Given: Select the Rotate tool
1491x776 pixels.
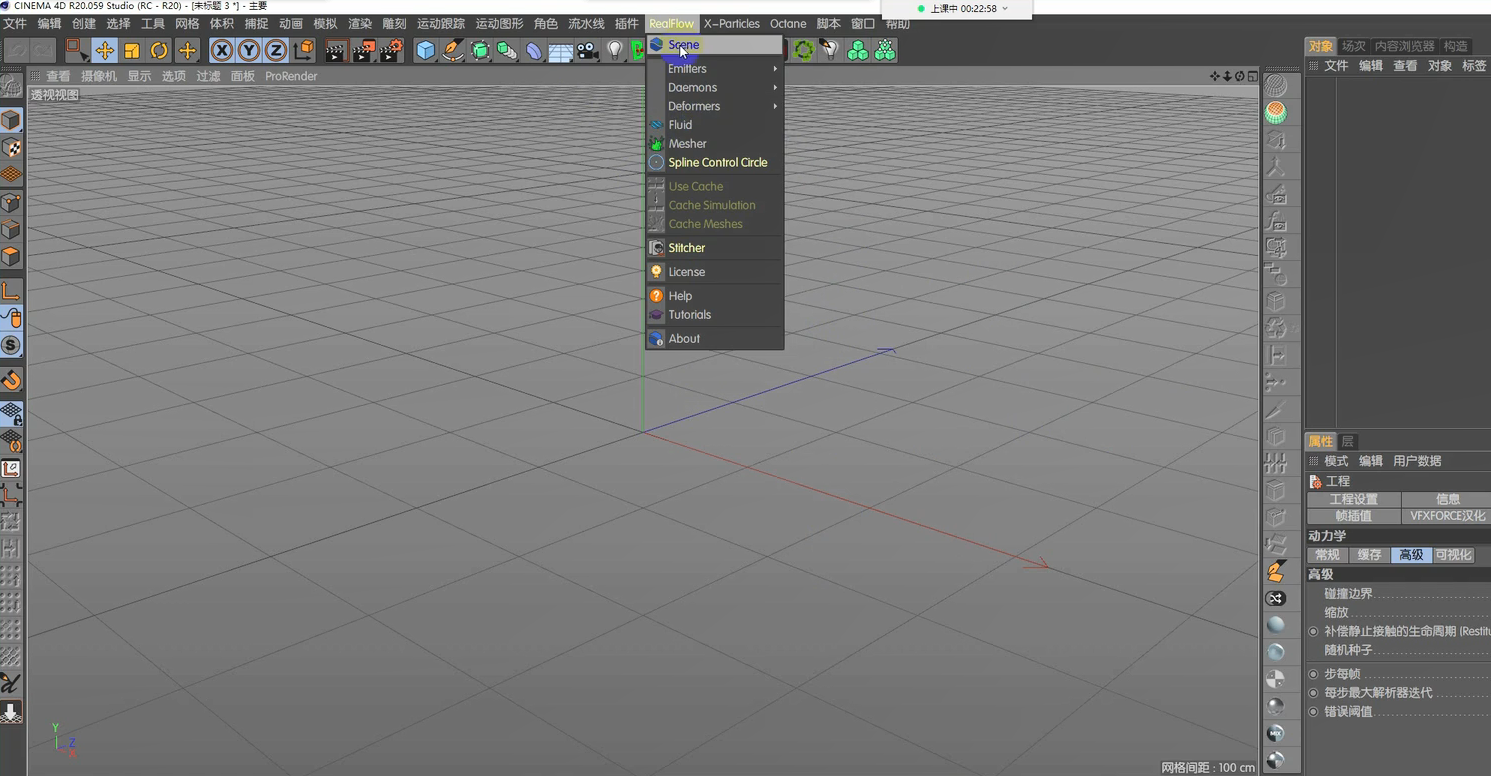Looking at the screenshot, I should click(x=158, y=50).
